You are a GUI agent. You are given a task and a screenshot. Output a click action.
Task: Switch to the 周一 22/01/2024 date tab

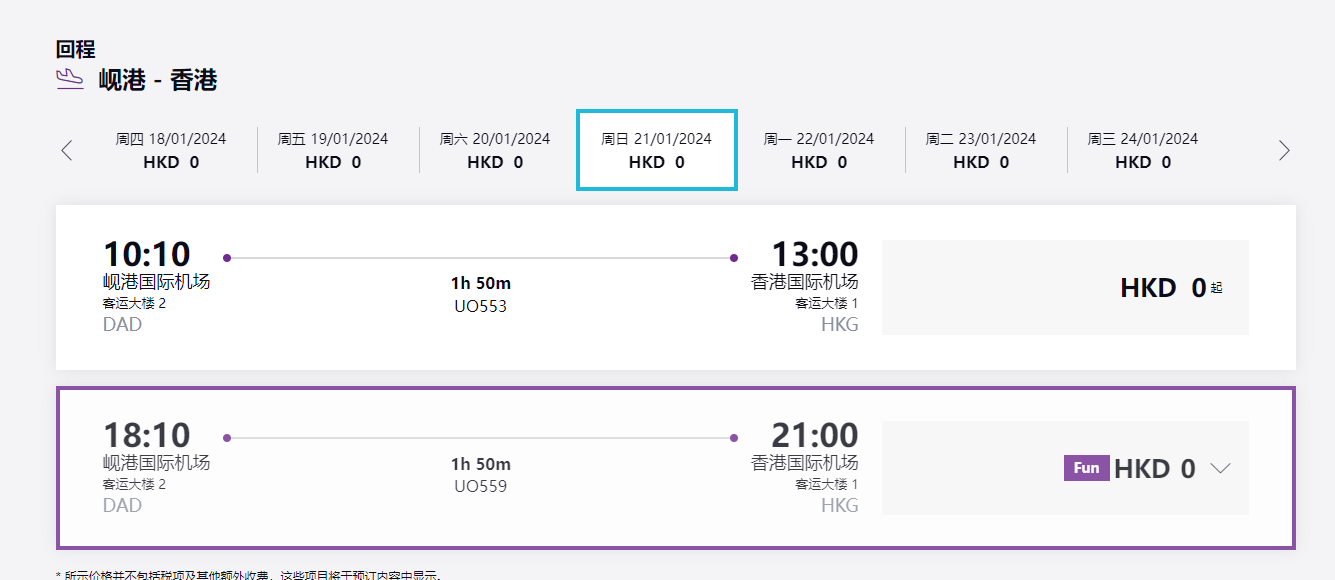(x=819, y=150)
